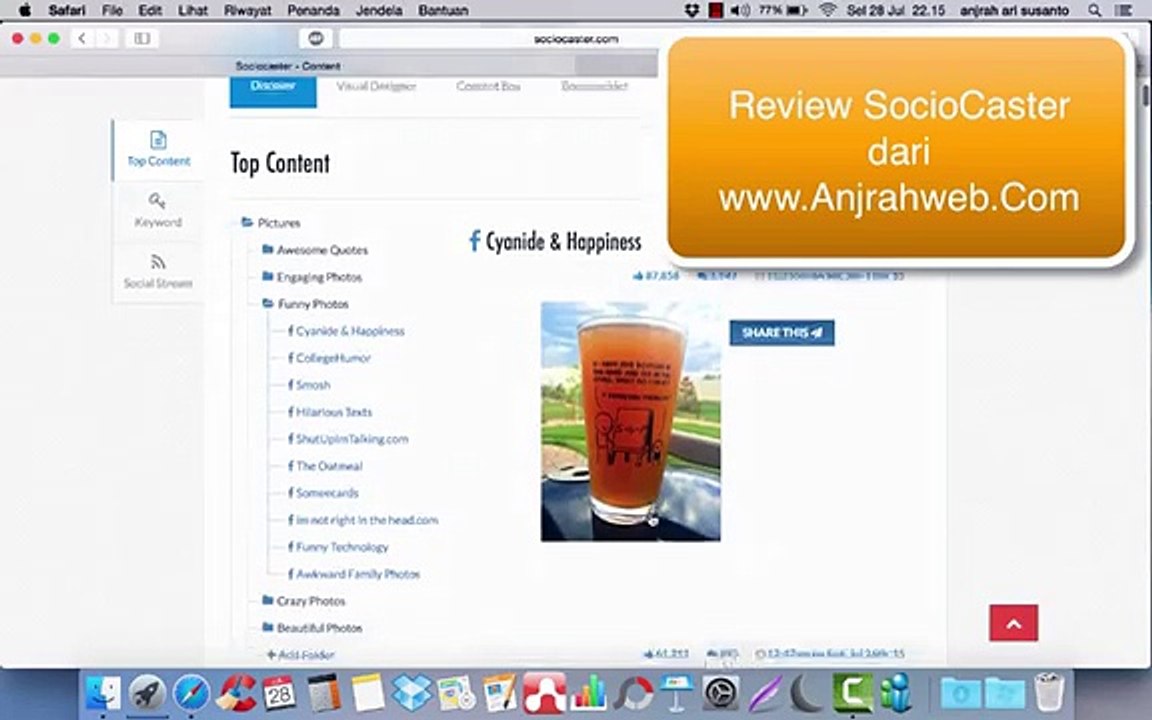This screenshot has width=1152, height=720.
Task: Open Calendar showing 28 in the Dock
Action: point(279,693)
